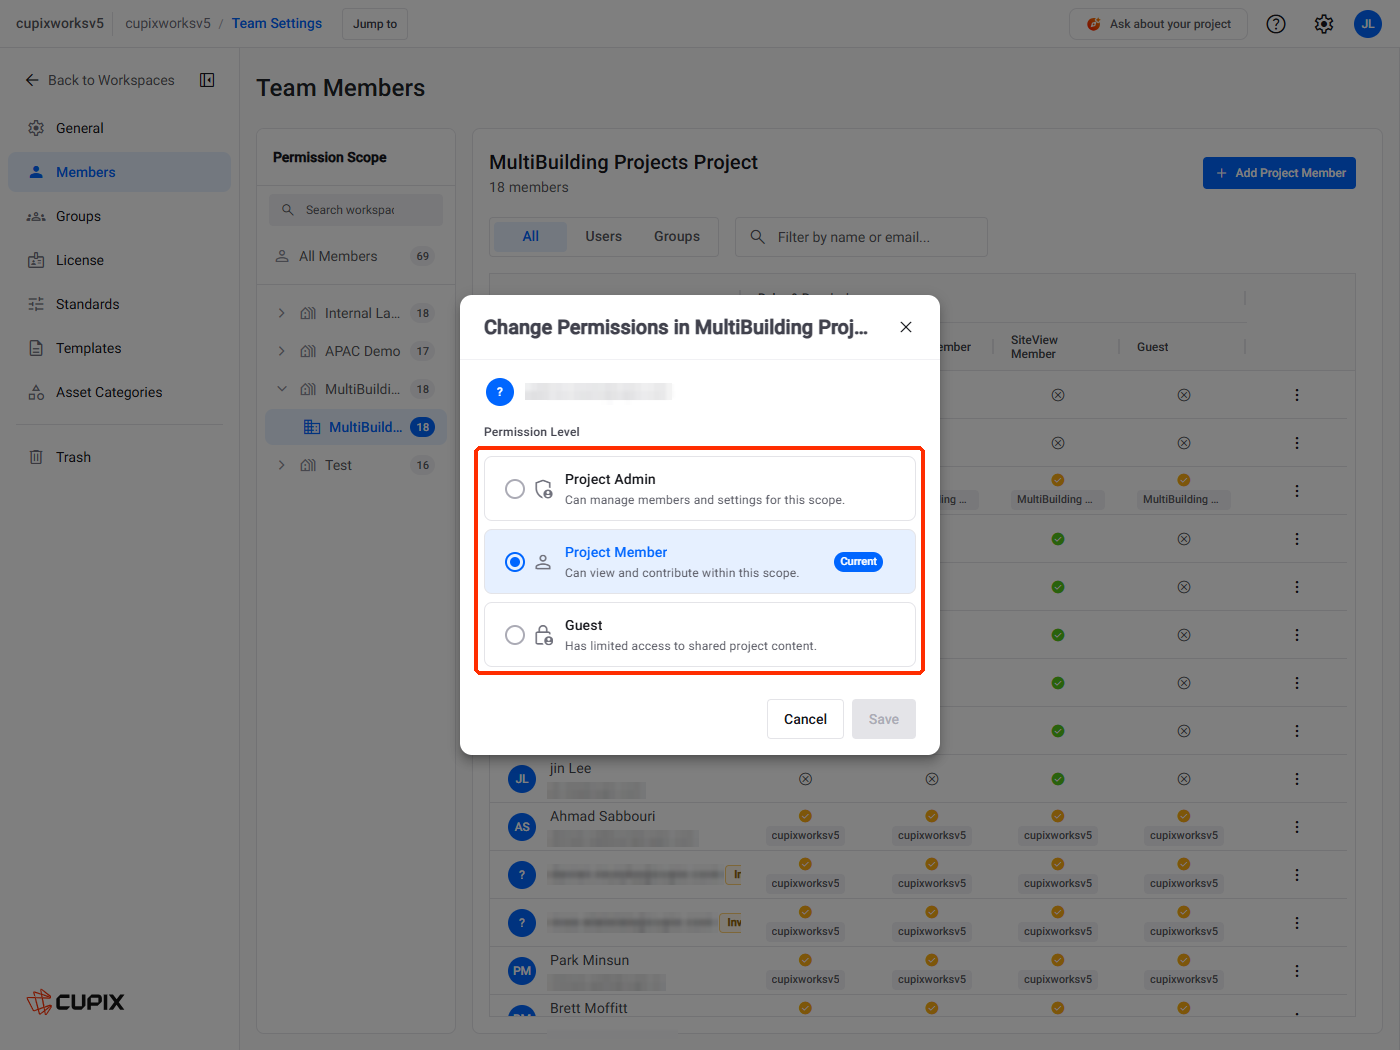Click Add Project Member button
Image resolution: width=1400 pixels, height=1050 pixels.
coord(1279,173)
